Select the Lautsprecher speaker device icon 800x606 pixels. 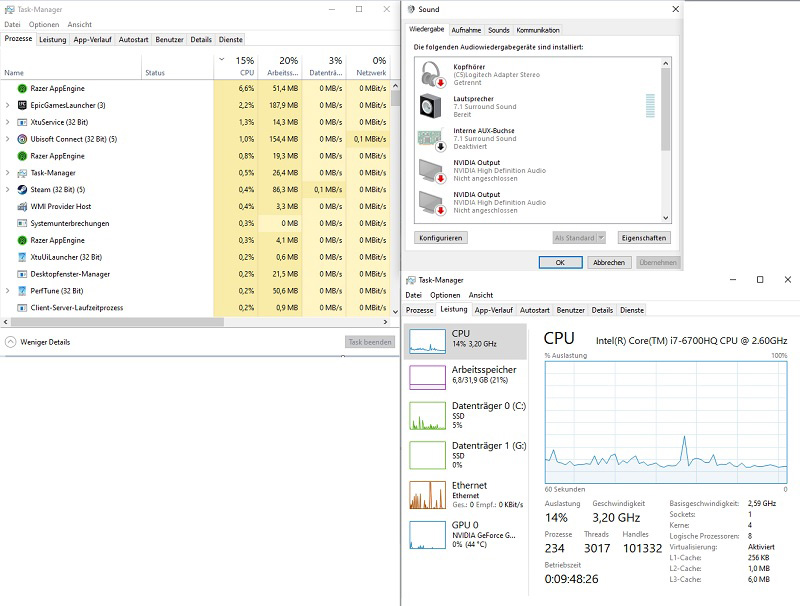coord(432,106)
